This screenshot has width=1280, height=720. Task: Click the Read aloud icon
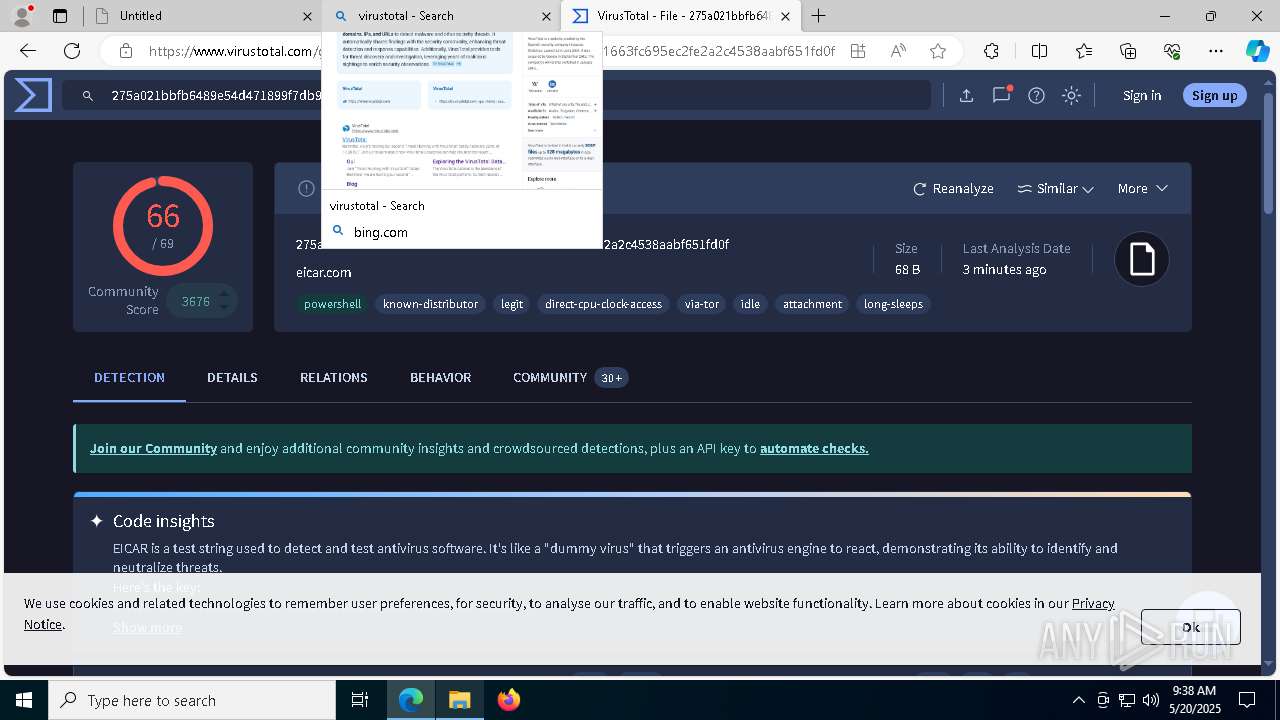tap(898, 51)
